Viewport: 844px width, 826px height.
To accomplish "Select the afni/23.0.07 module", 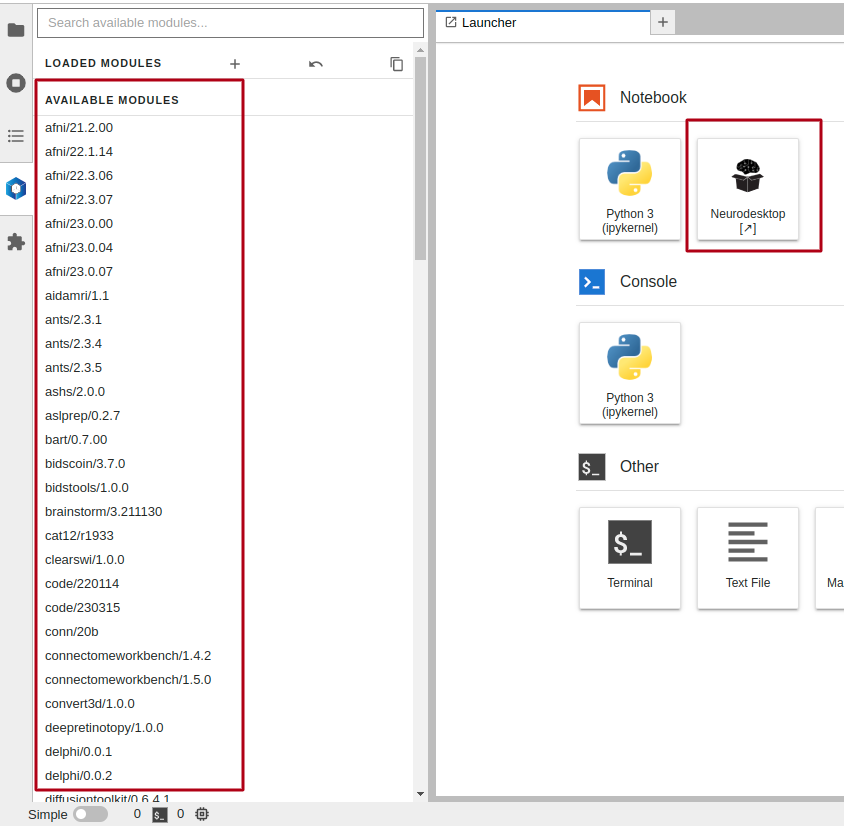I will [79, 272].
